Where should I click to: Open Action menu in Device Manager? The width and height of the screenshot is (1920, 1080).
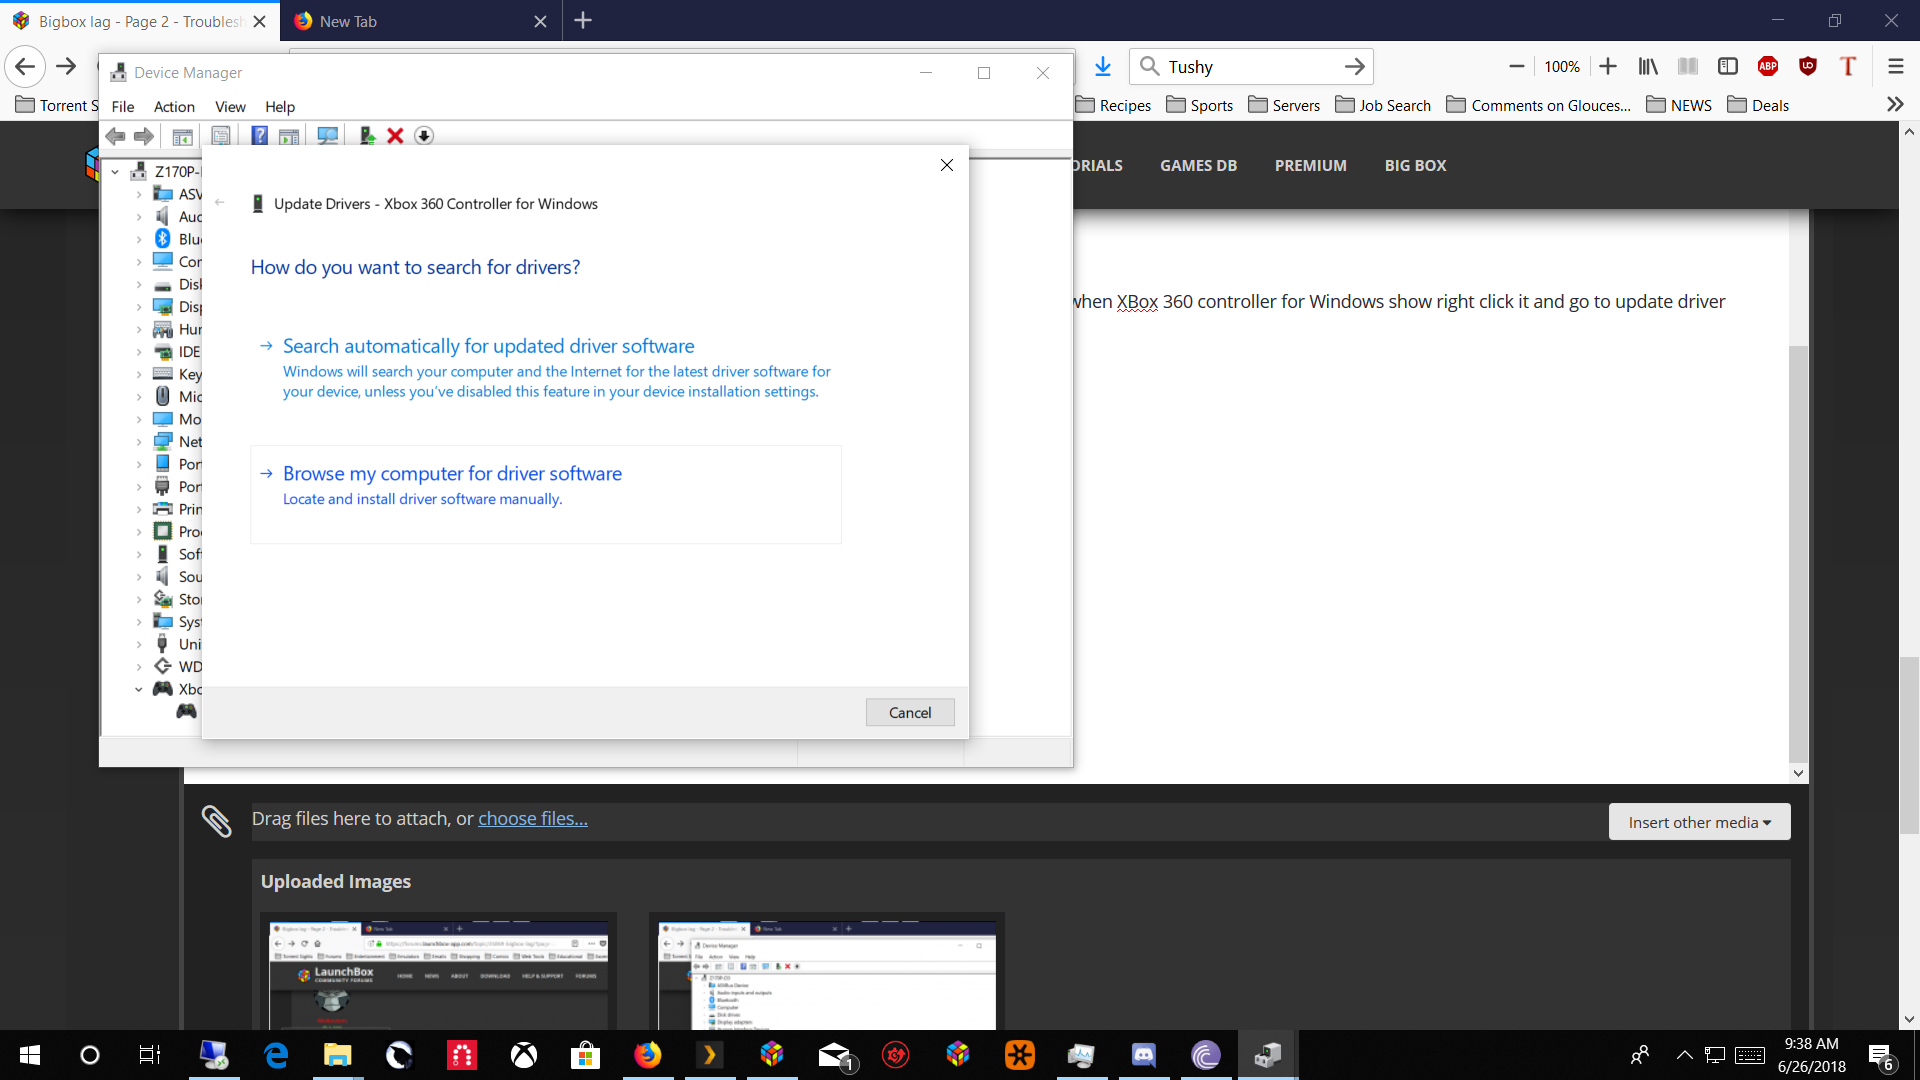174,107
